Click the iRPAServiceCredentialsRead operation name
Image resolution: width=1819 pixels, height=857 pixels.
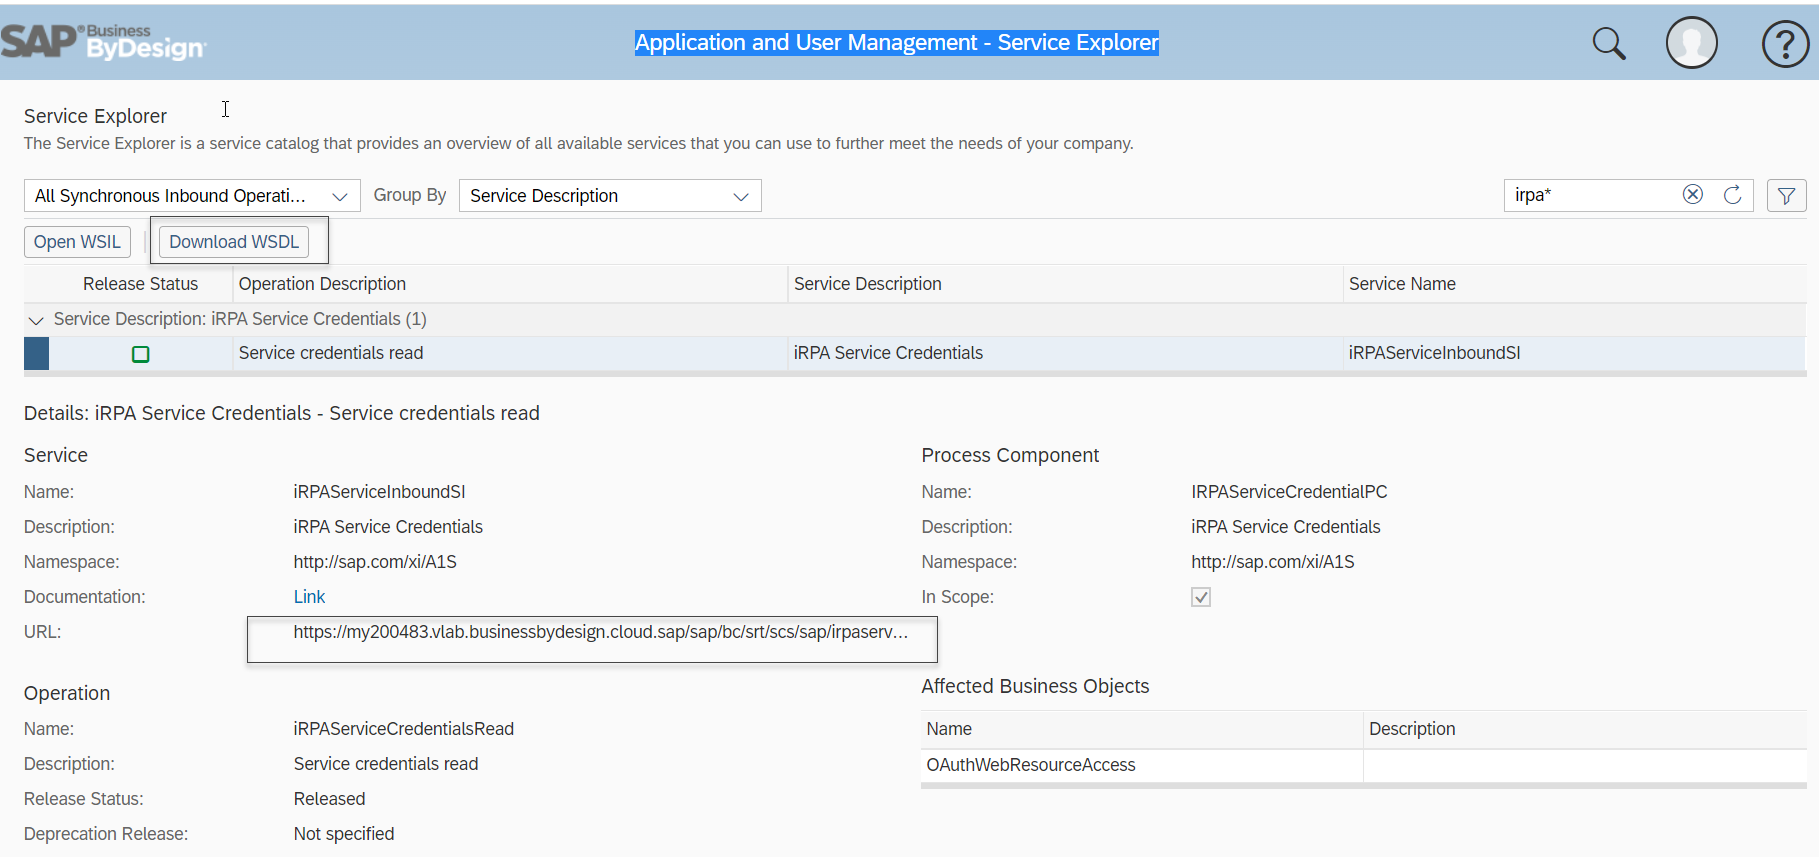[x=403, y=729]
